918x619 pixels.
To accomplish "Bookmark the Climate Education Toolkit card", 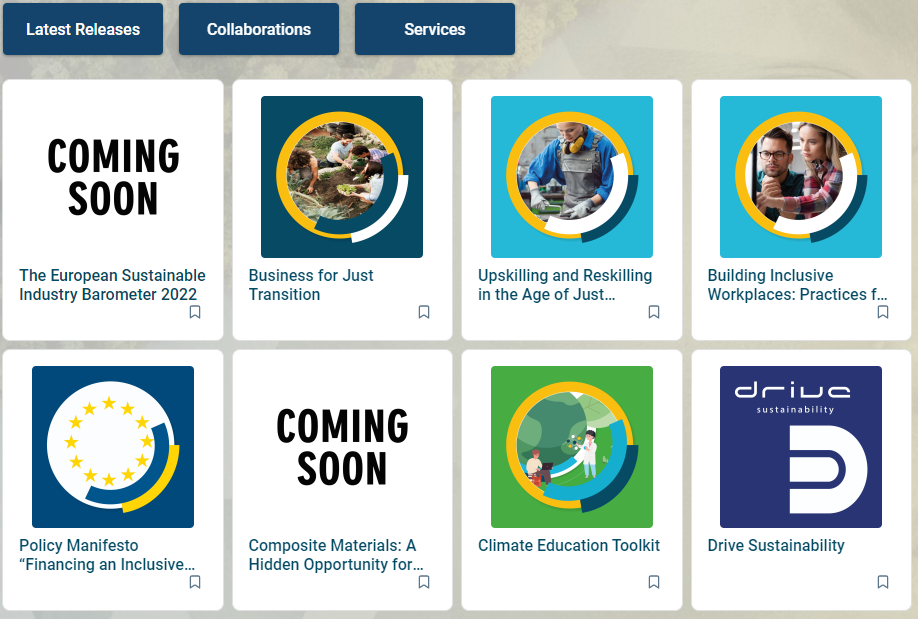I will [x=654, y=582].
